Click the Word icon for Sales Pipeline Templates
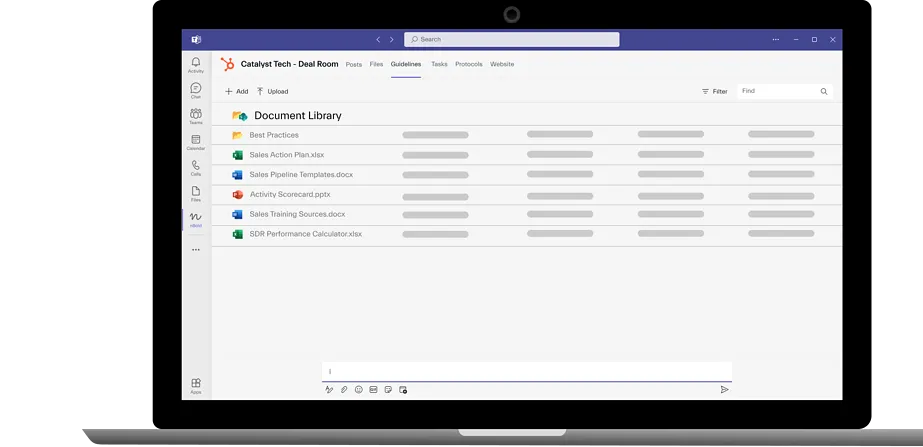Image resolution: width=923 pixels, height=447 pixels. pyautogui.click(x=237, y=175)
